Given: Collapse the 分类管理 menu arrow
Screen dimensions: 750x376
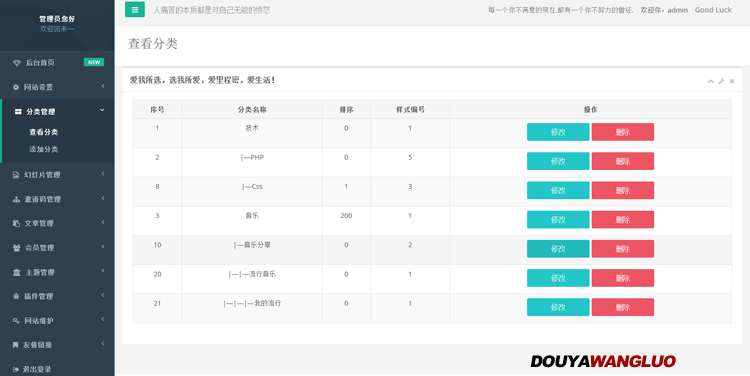Looking at the screenshot, I should (102, 111).
